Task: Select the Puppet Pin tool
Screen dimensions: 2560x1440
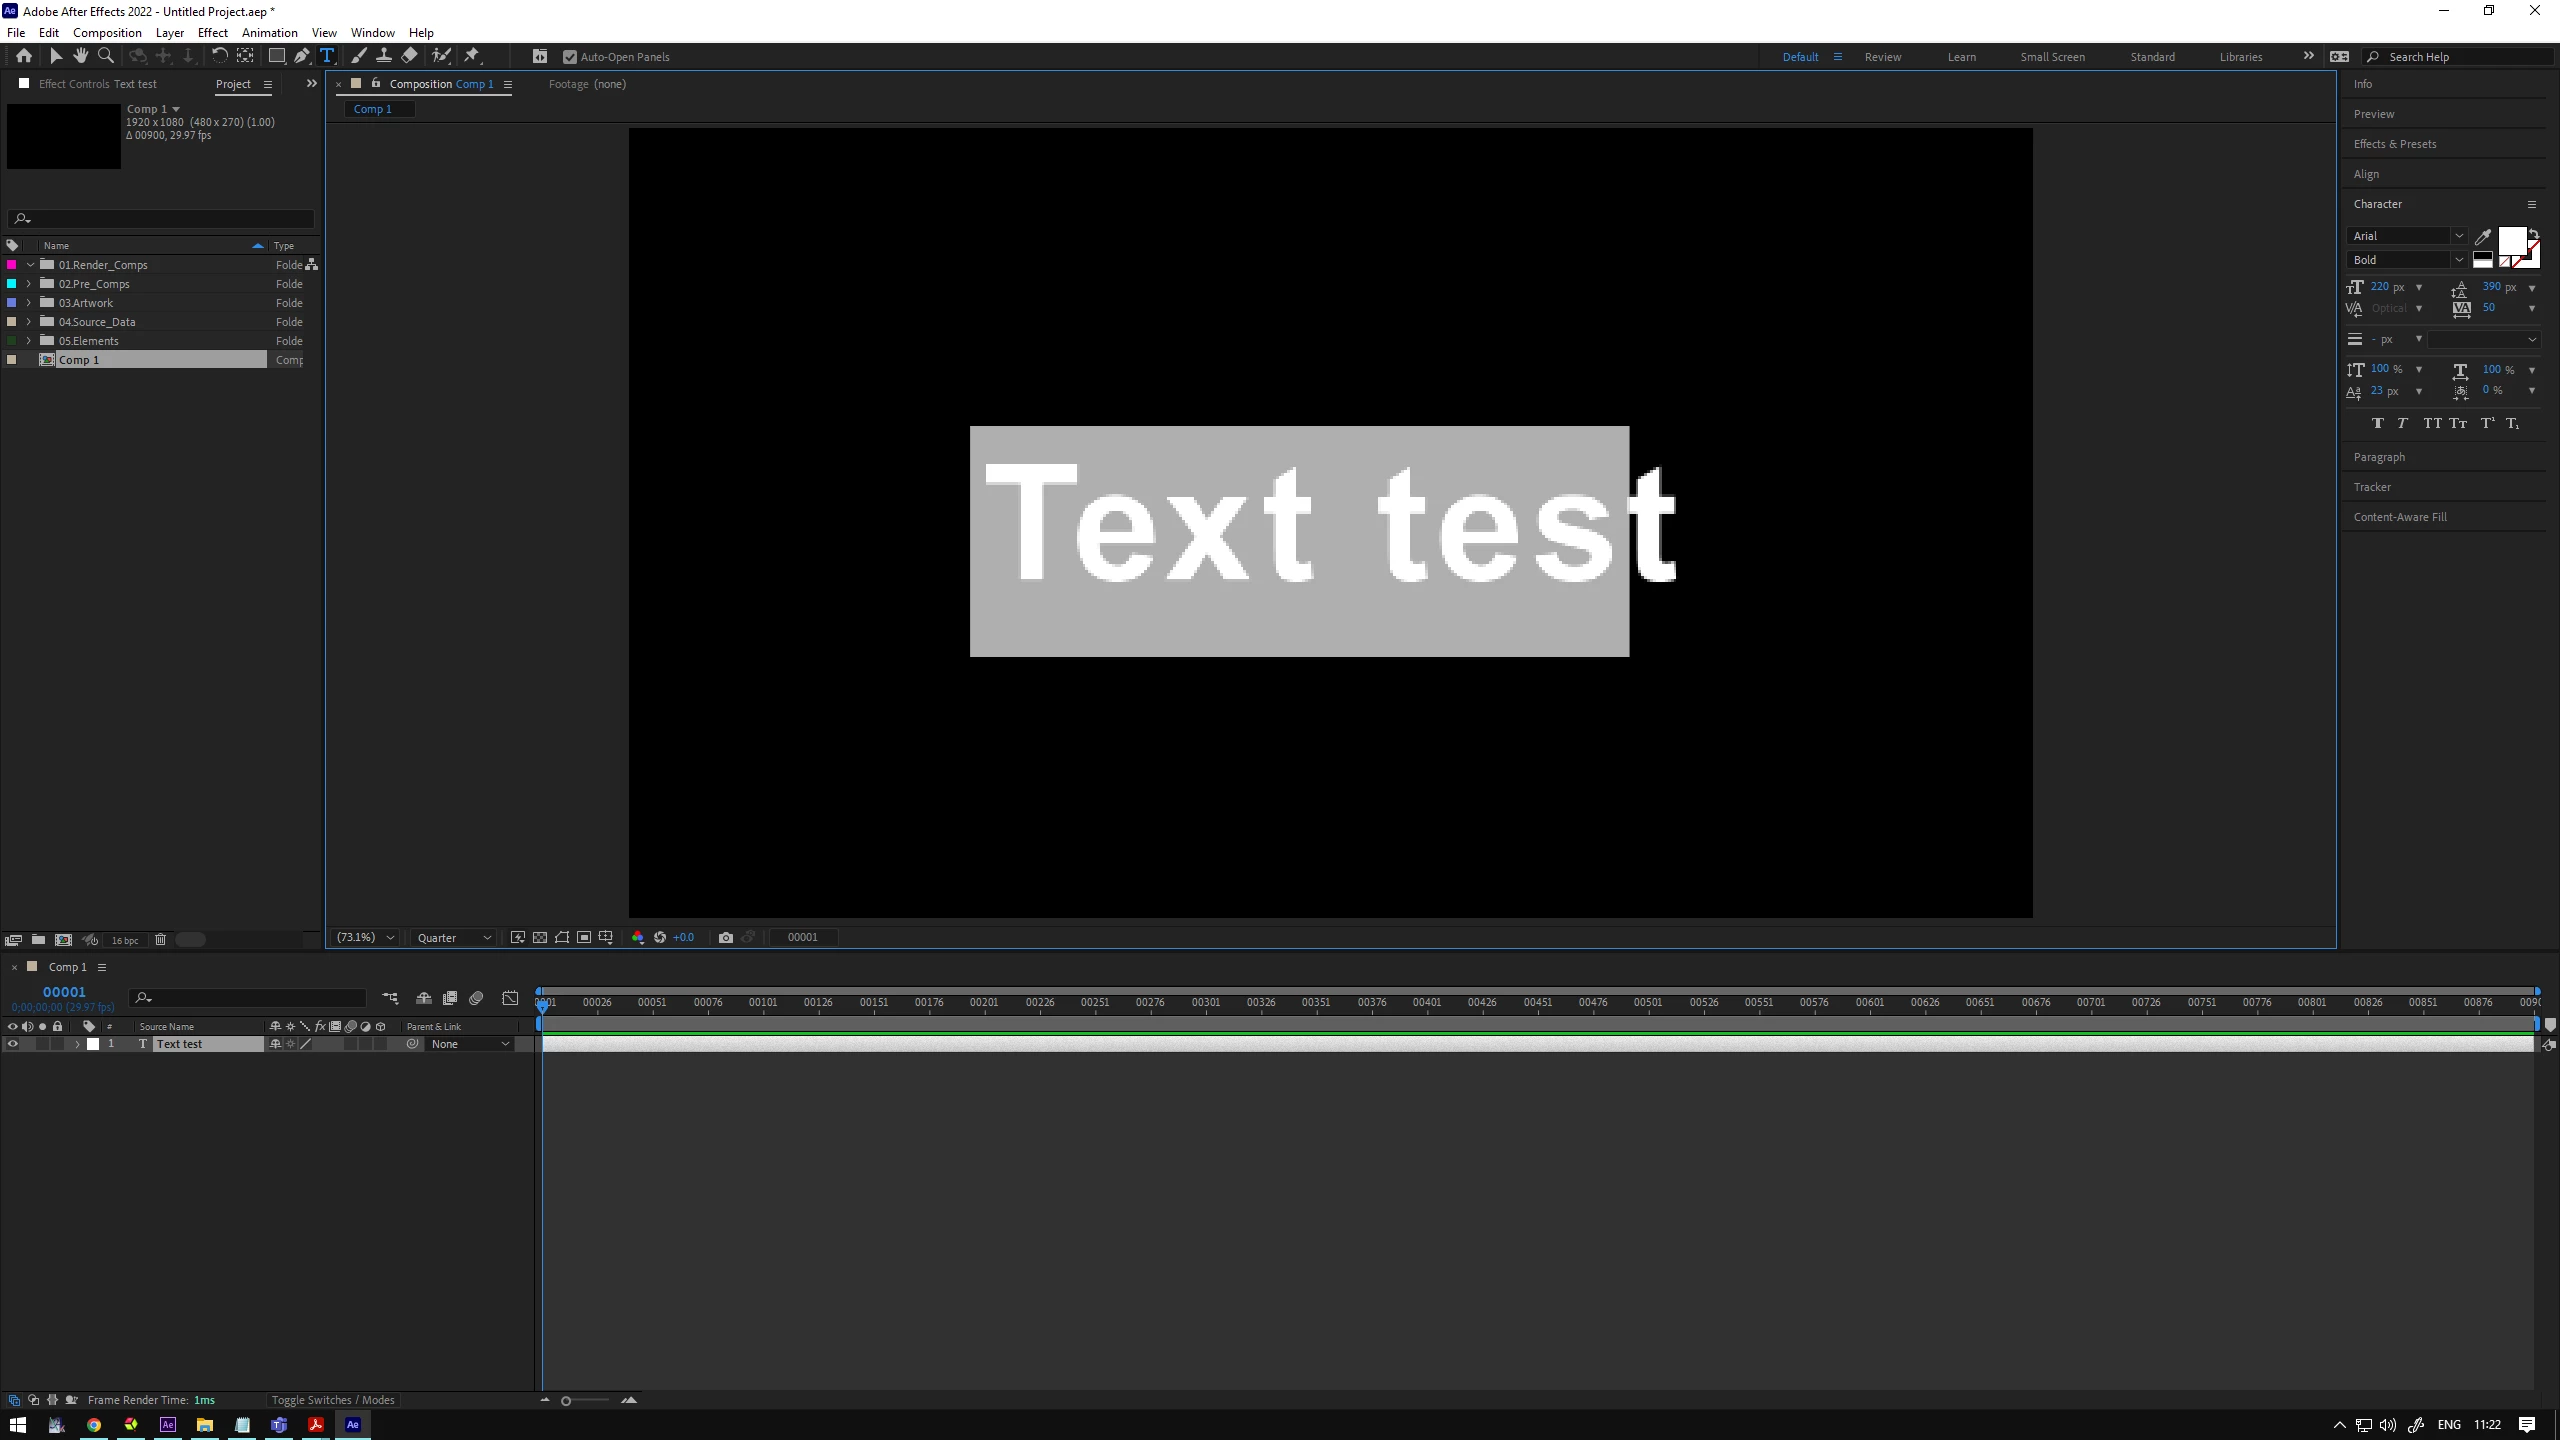Action: coord(472,56)
